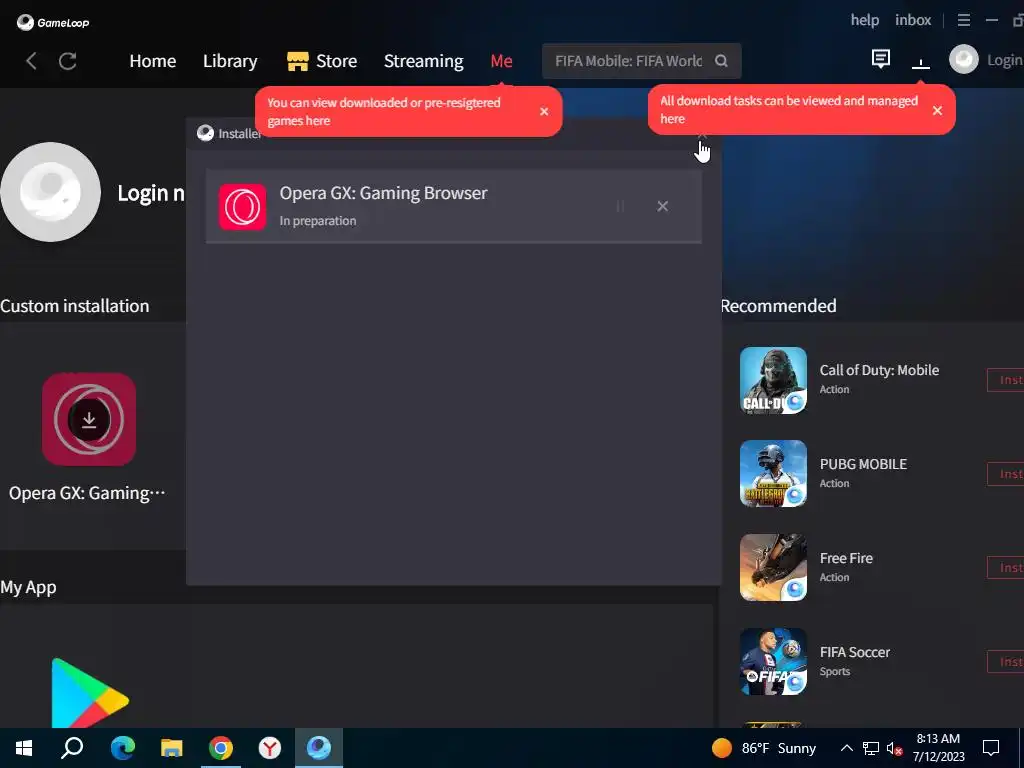
Task: Click the 'Free Fire' title
Action: click(x=846, y=558)
